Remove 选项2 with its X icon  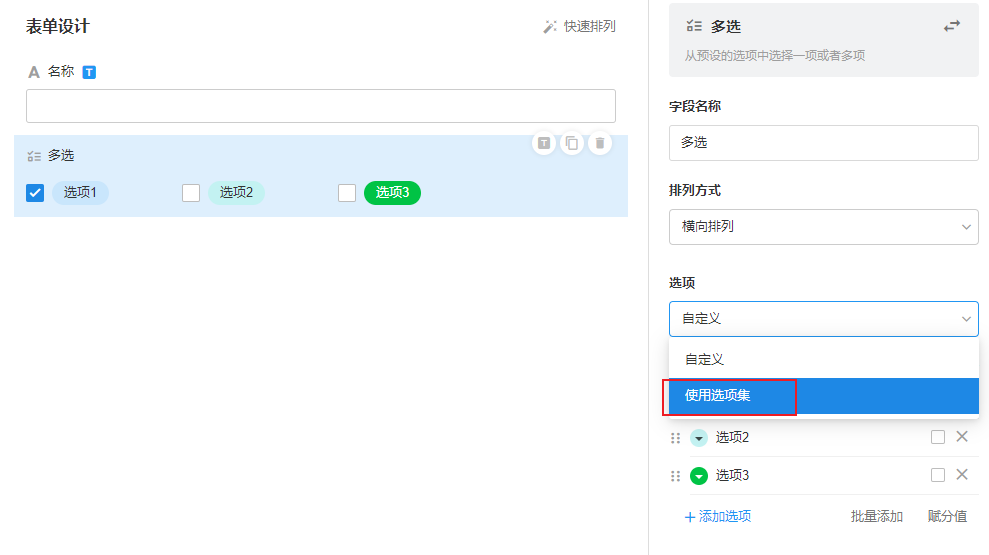(962, 437)
